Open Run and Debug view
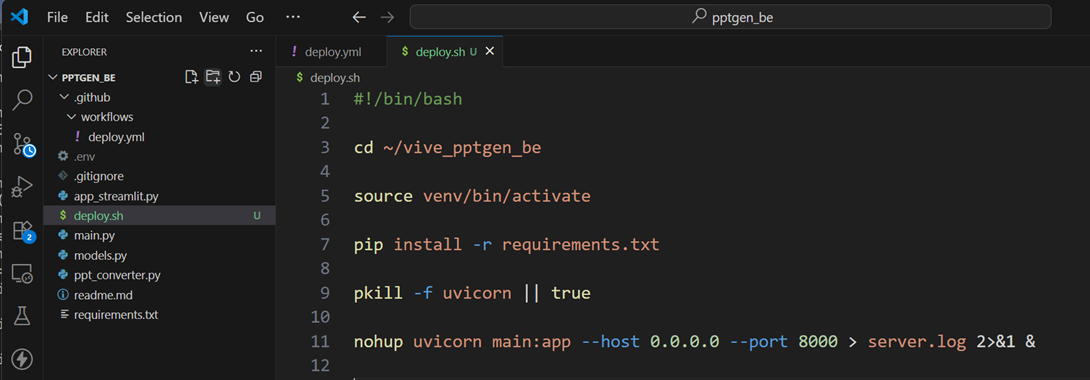Viewport: 1090px width, 380px height. click(x=22, y=187)
